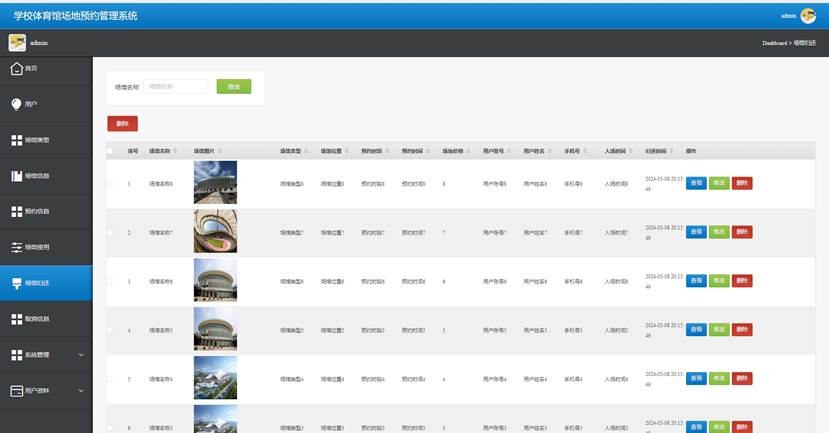Click the 场馆类型6 cell in row 3
The width and height of the screenshot is (829, 433).
291,282
